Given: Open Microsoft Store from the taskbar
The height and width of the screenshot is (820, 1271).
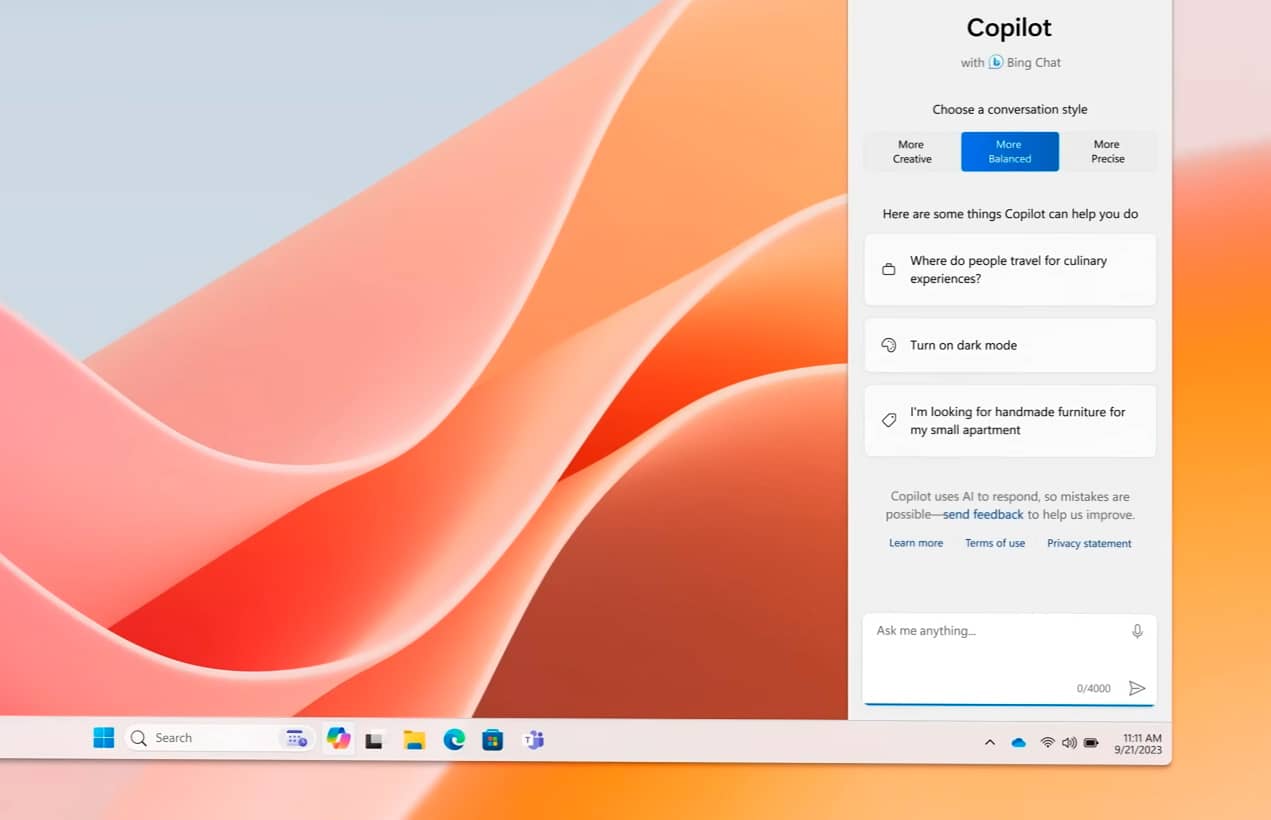Looking at the screenshot, I should coord(493,740).
